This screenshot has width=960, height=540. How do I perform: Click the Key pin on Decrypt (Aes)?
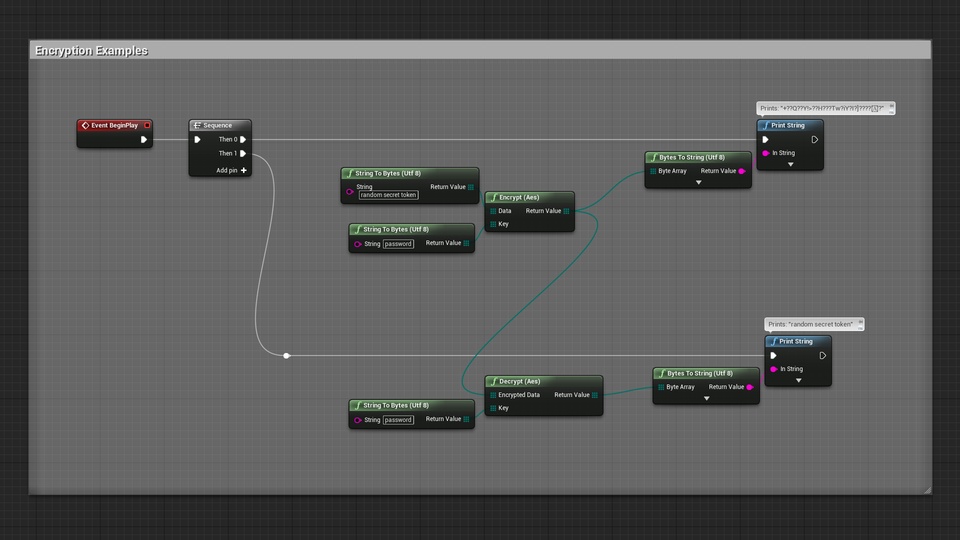coord(493,408)
